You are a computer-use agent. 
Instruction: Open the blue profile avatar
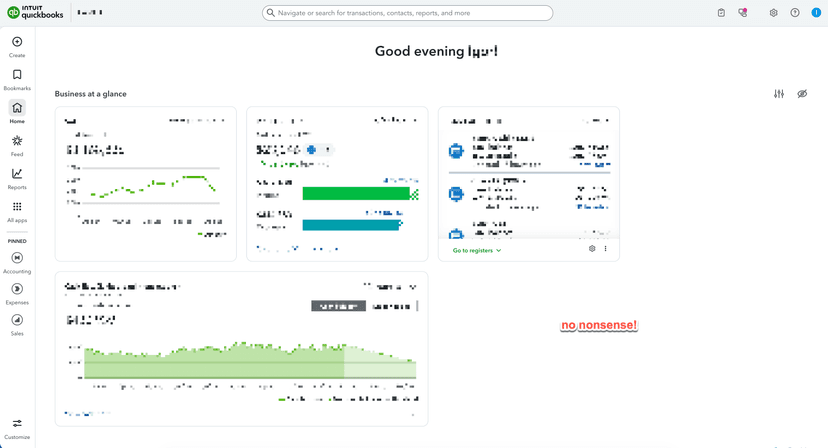coord(816,13)
